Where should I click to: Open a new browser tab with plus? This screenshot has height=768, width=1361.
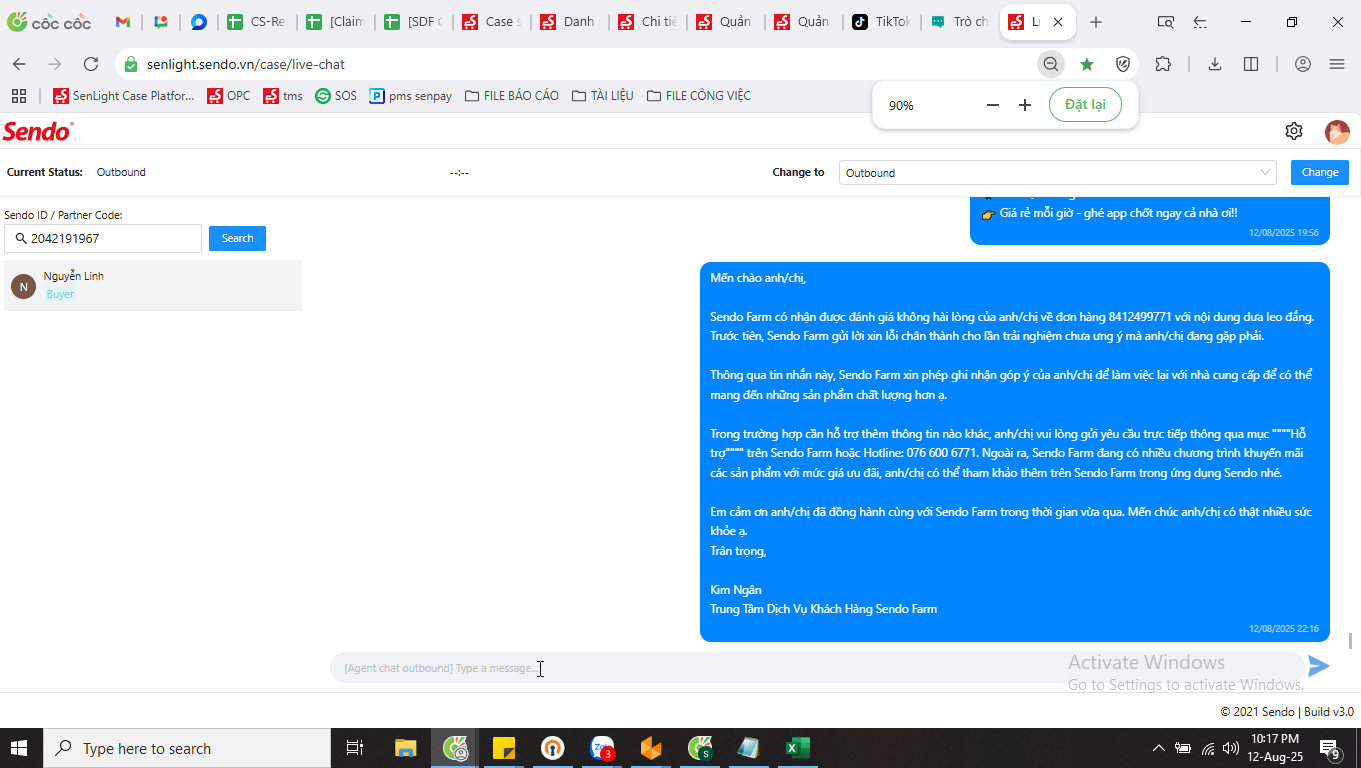coord(1096,22)
